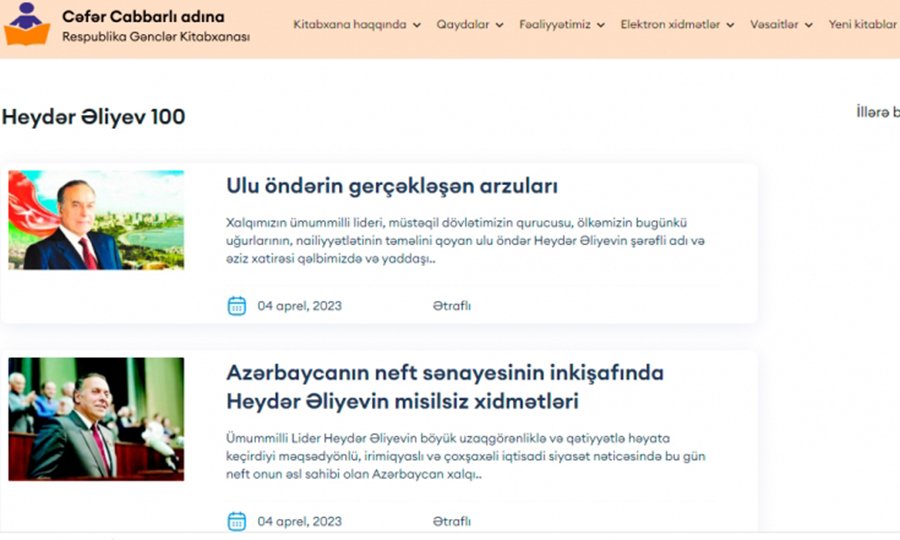Click date text of neft sənayesi article
The width and height of the screenshot is (900, 540).
point(299,521)
